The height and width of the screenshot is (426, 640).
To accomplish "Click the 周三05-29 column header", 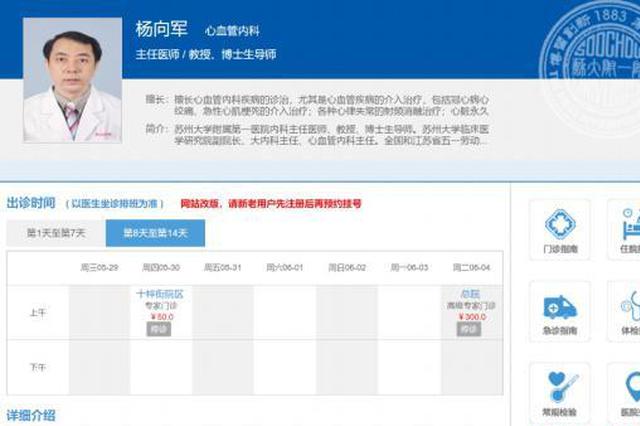I will [99, 268].
